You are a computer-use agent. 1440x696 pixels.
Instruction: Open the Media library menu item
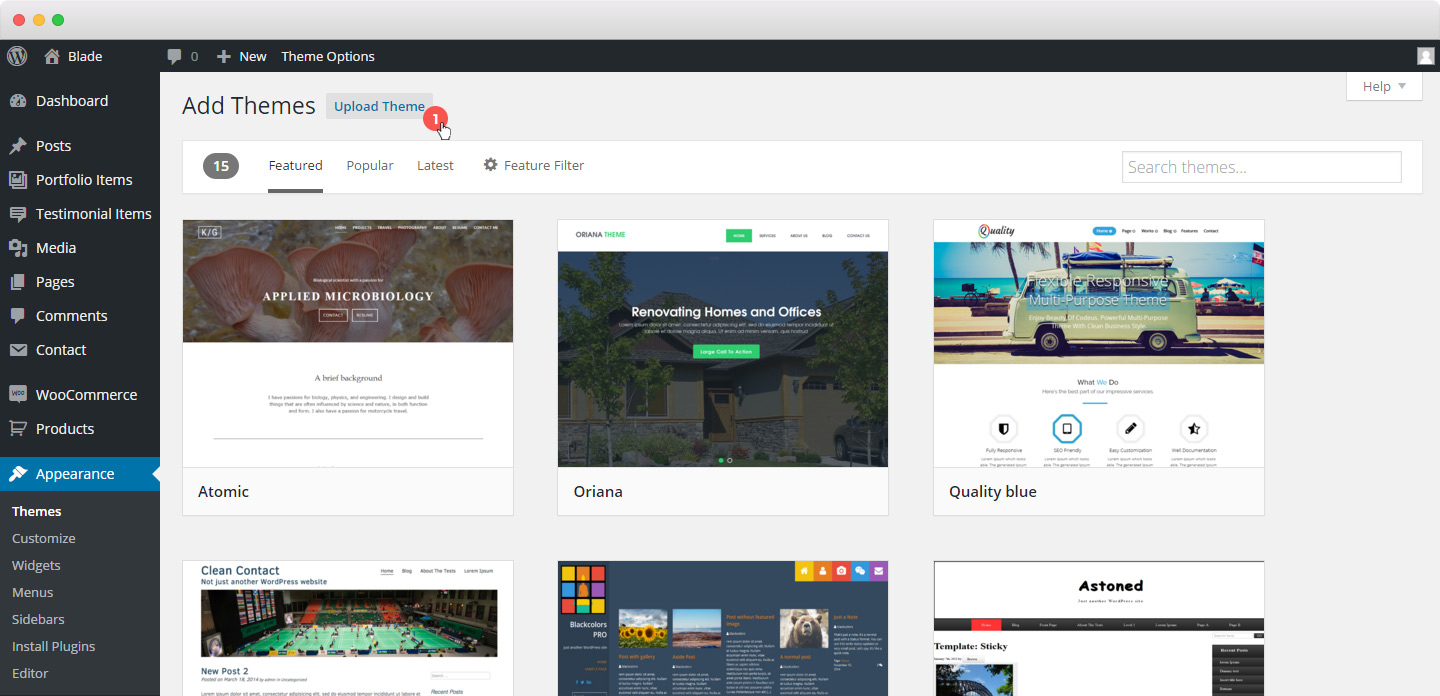click(55, 248)
